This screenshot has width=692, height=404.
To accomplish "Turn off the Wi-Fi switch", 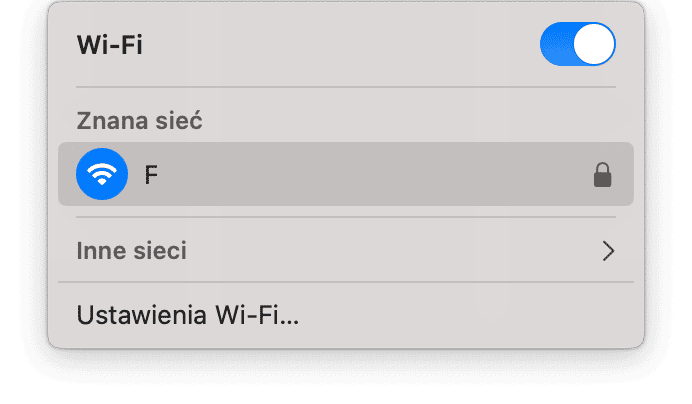I will tap(577, 45).
